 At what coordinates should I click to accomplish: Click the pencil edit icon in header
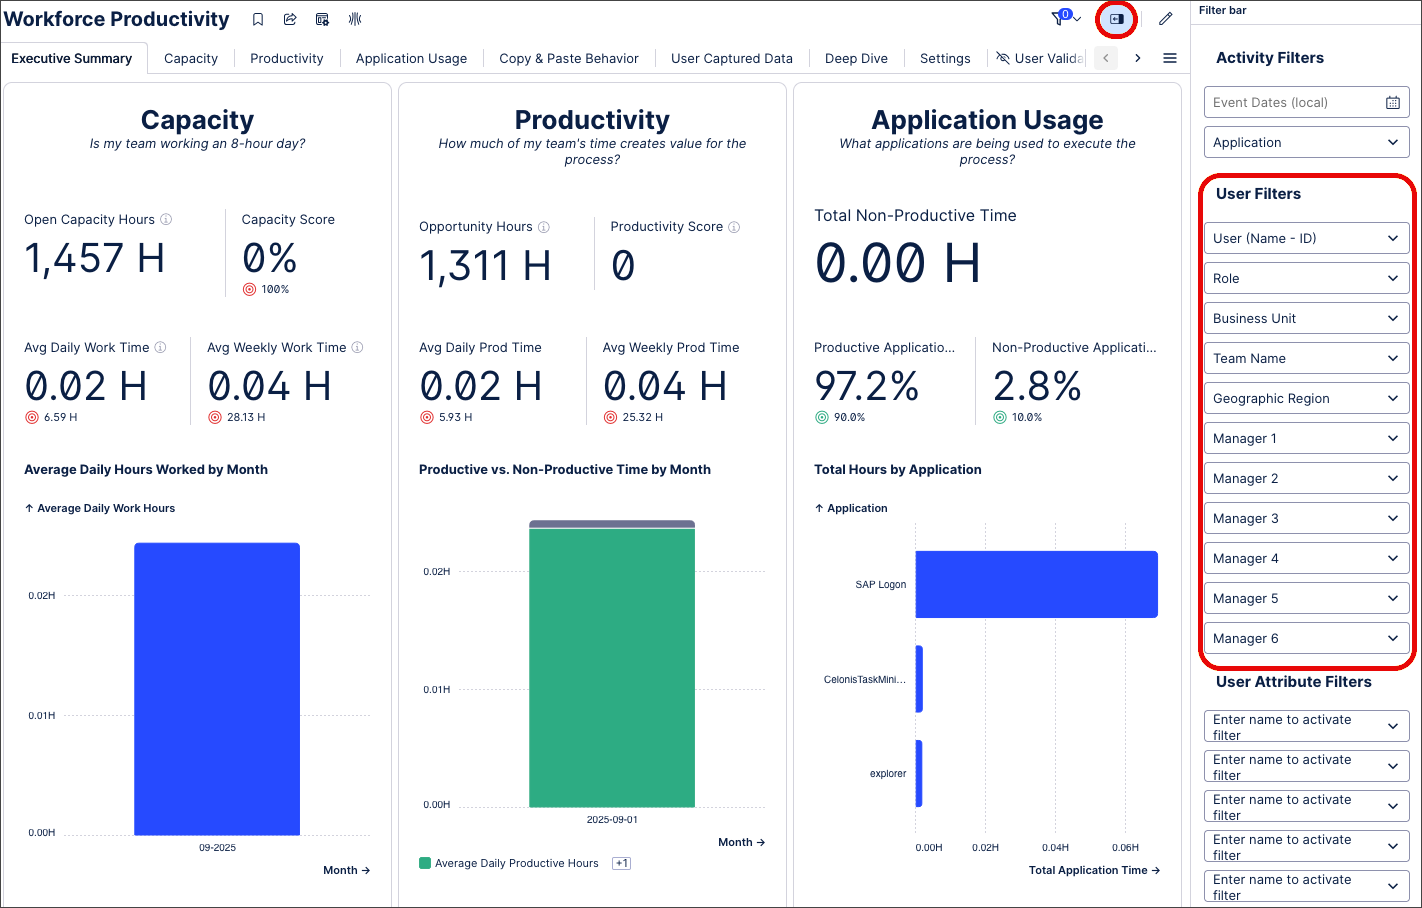click(1165, 19)
